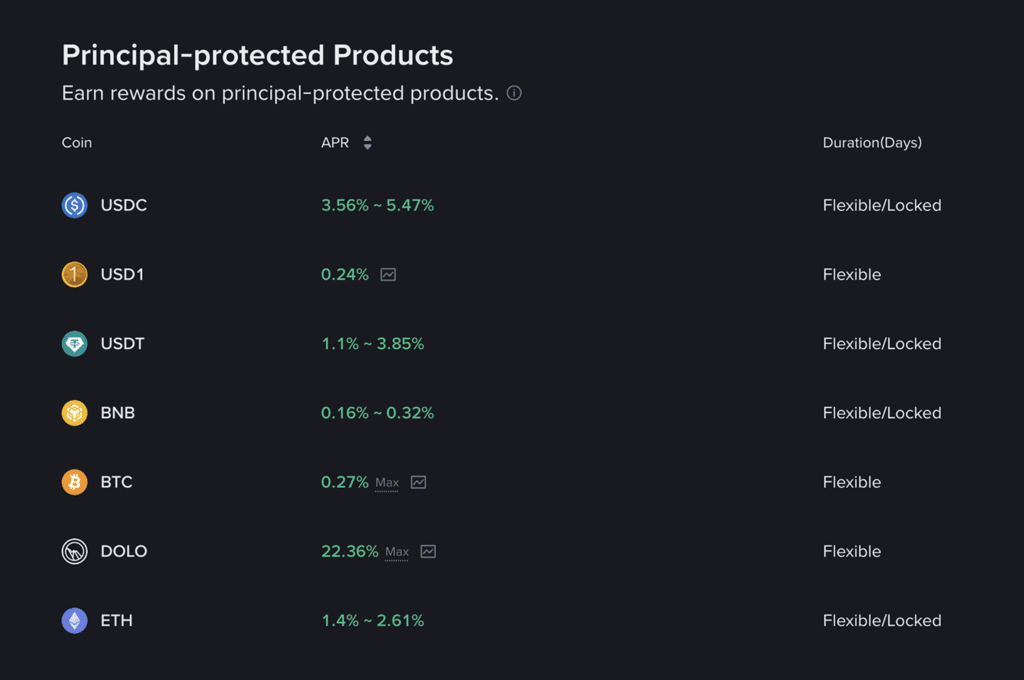Click the Max label beside DOLO APR
1024x680 pixels.
coord(398,551)
